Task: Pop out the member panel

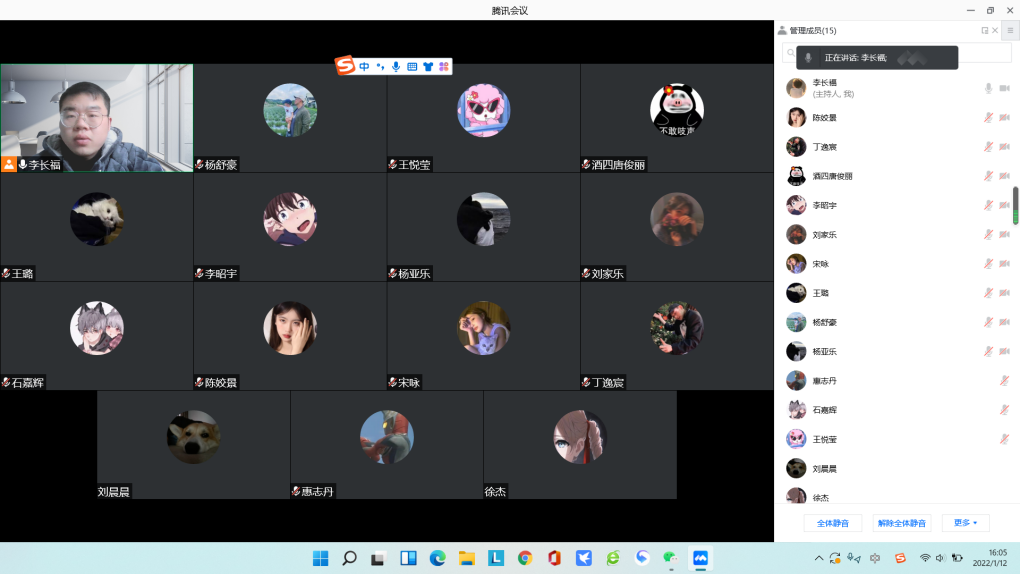Action: [x=985, y=31]
